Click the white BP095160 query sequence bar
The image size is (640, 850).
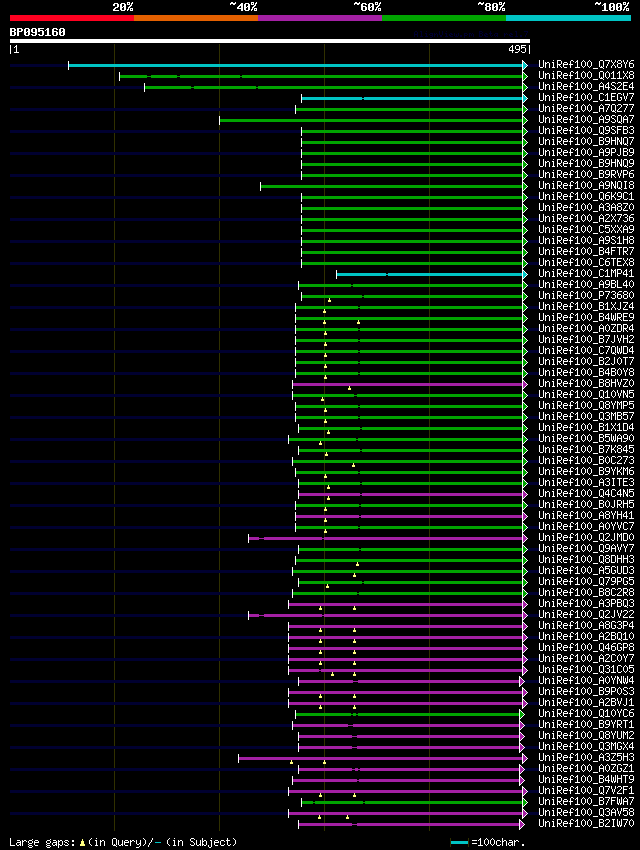tap(269, 41)
